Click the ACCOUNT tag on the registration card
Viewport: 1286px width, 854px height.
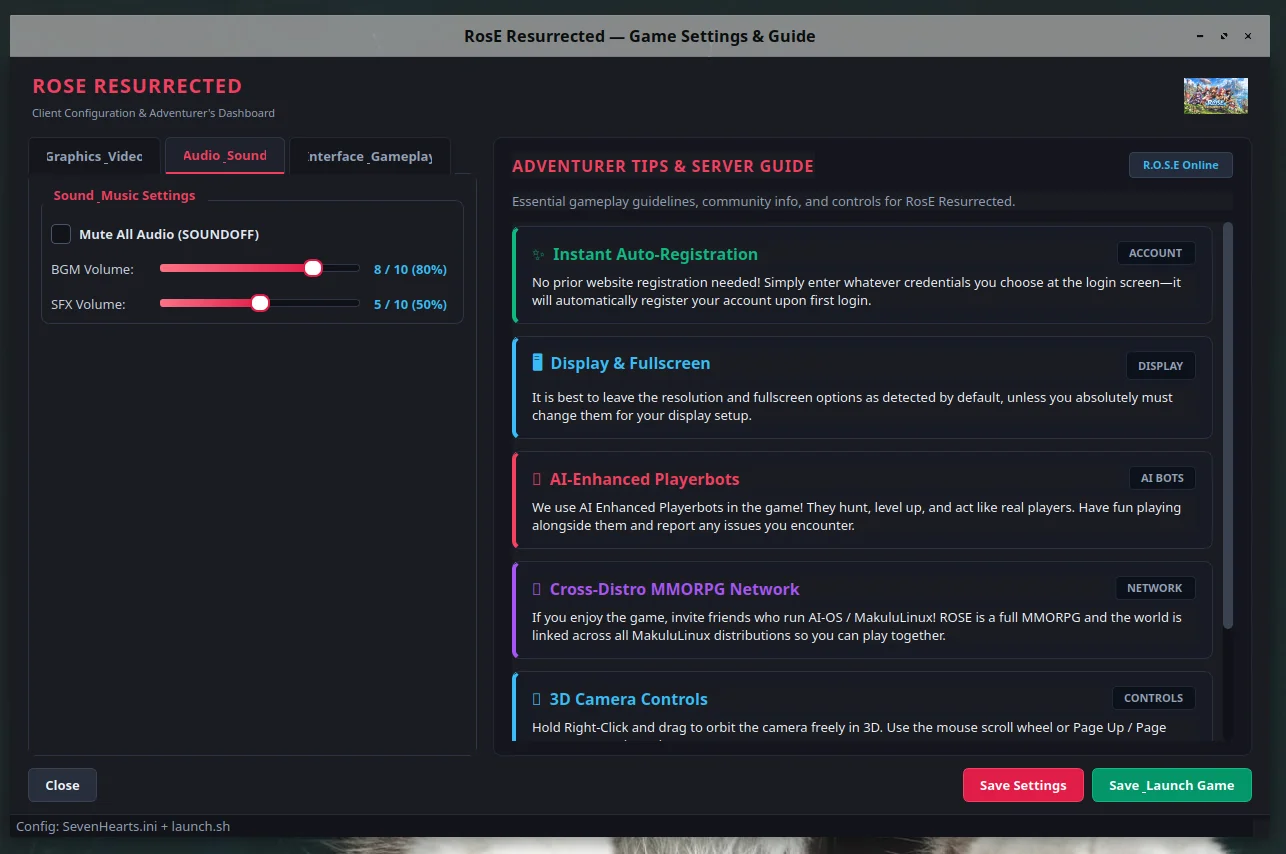[x=1156, y=253]
